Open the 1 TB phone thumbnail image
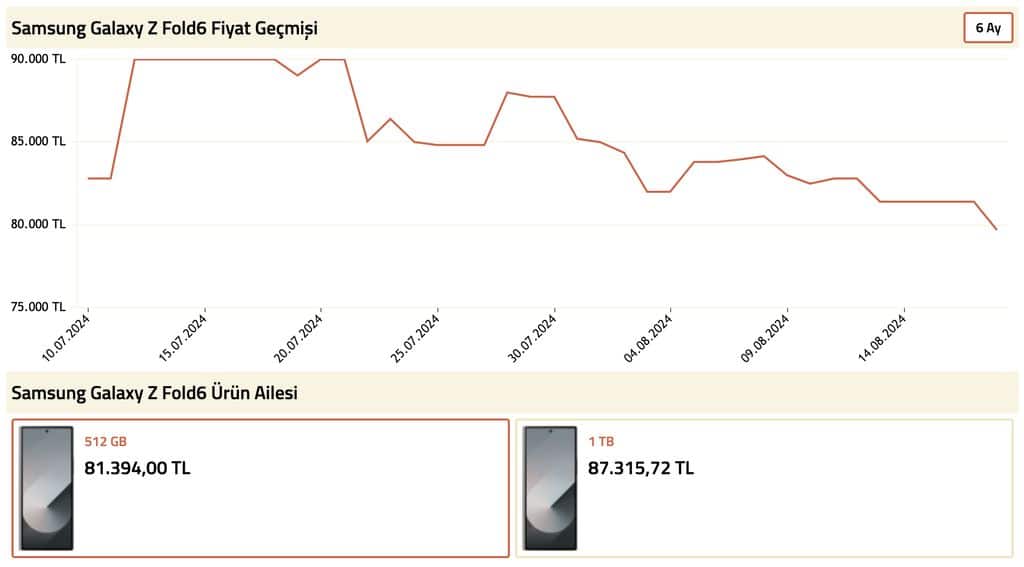 click(551, 488)
